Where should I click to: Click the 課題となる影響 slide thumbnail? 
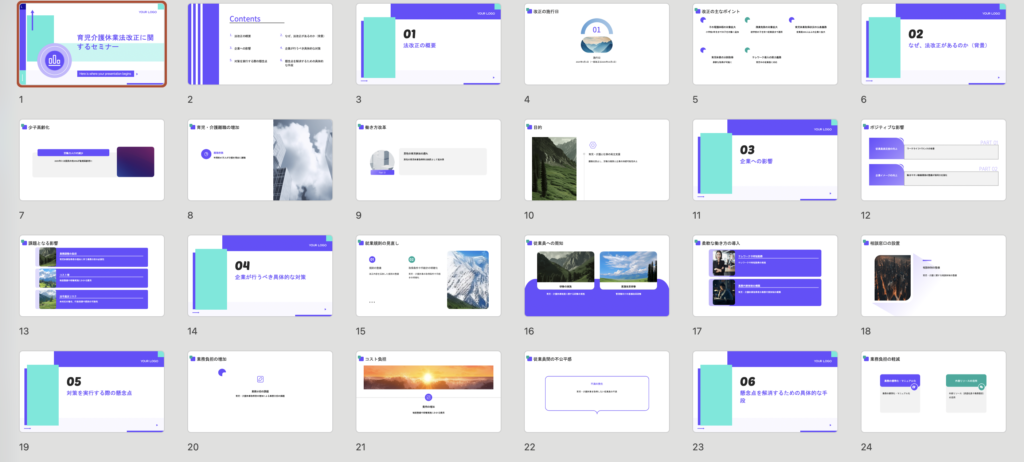[x=91, y=276]
